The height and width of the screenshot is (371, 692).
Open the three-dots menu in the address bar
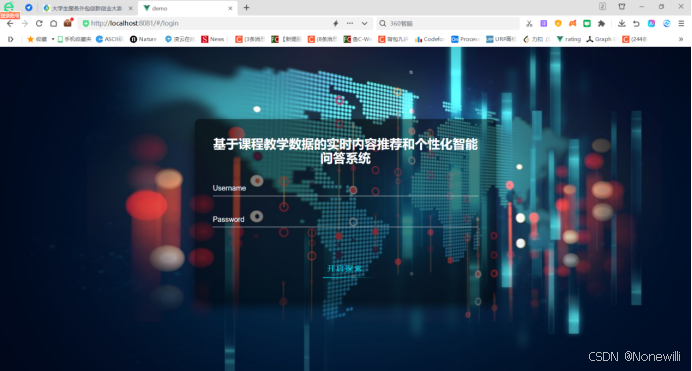350,23
